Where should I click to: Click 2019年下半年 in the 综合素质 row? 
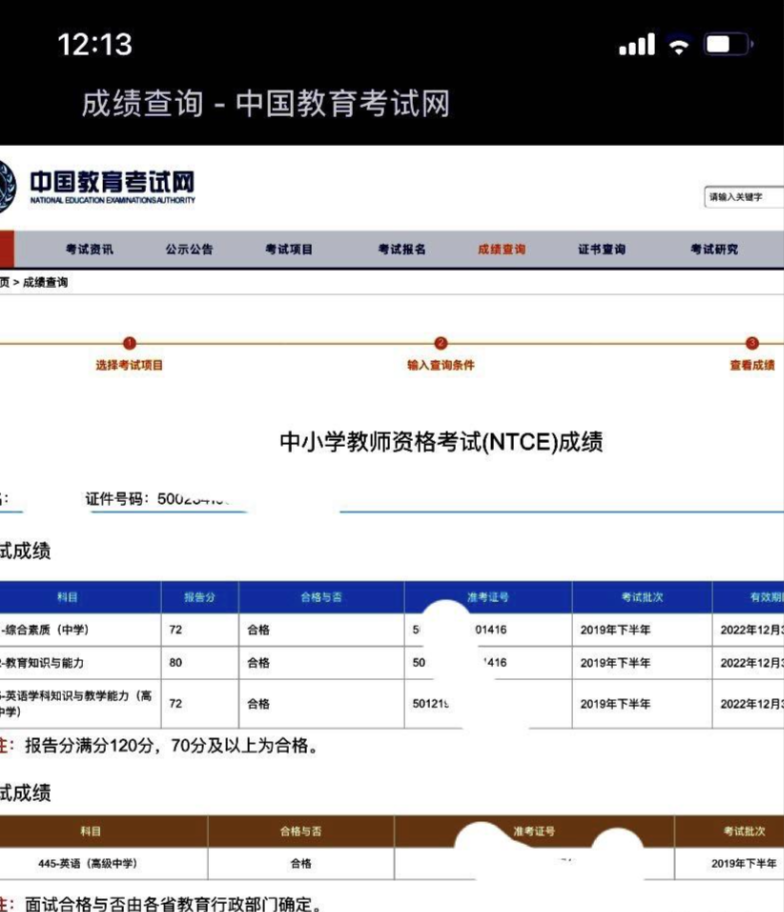615,630
